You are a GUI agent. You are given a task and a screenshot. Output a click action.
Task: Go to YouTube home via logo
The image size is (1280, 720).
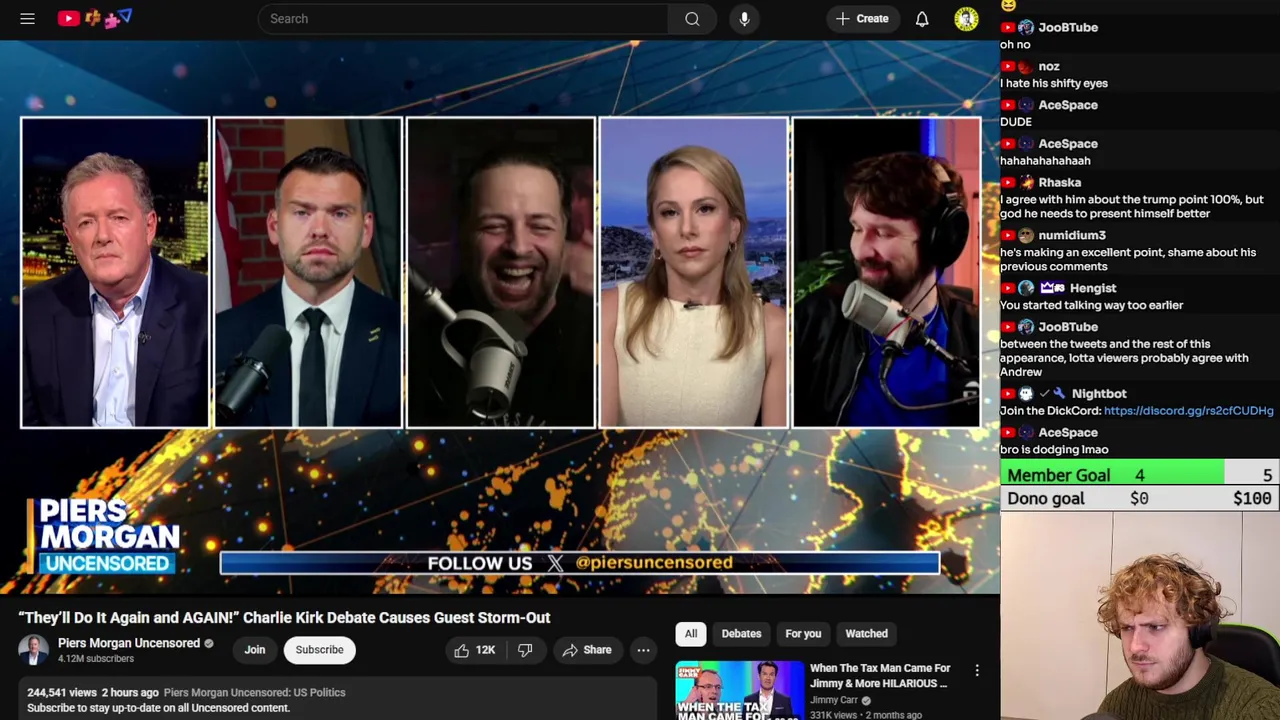(95, 18)
